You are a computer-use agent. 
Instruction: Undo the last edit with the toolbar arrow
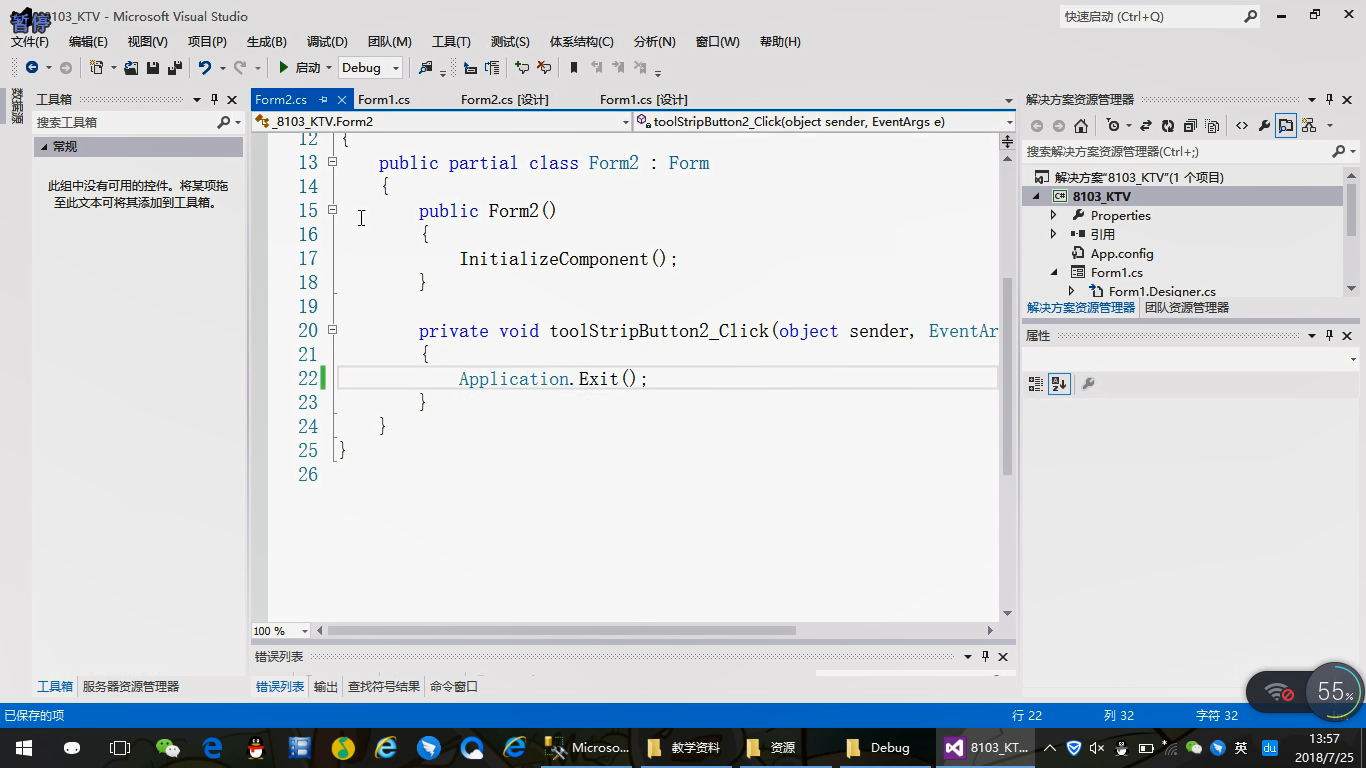coord(205,67)
